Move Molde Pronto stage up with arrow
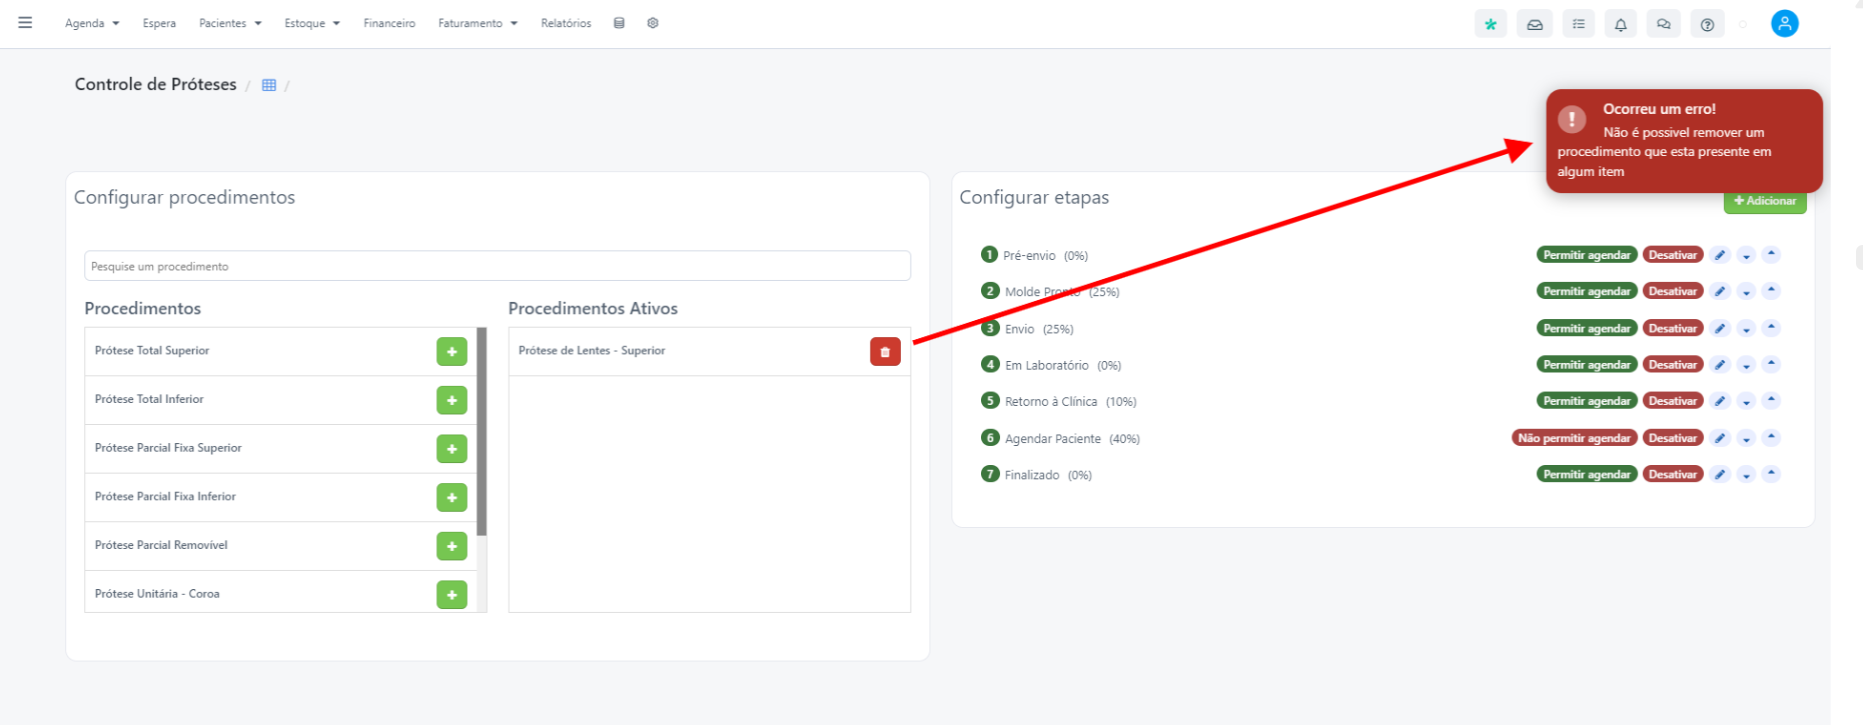Image resolution: width=1863 pixels, height=725 pixels. (x=1771, y=291)
